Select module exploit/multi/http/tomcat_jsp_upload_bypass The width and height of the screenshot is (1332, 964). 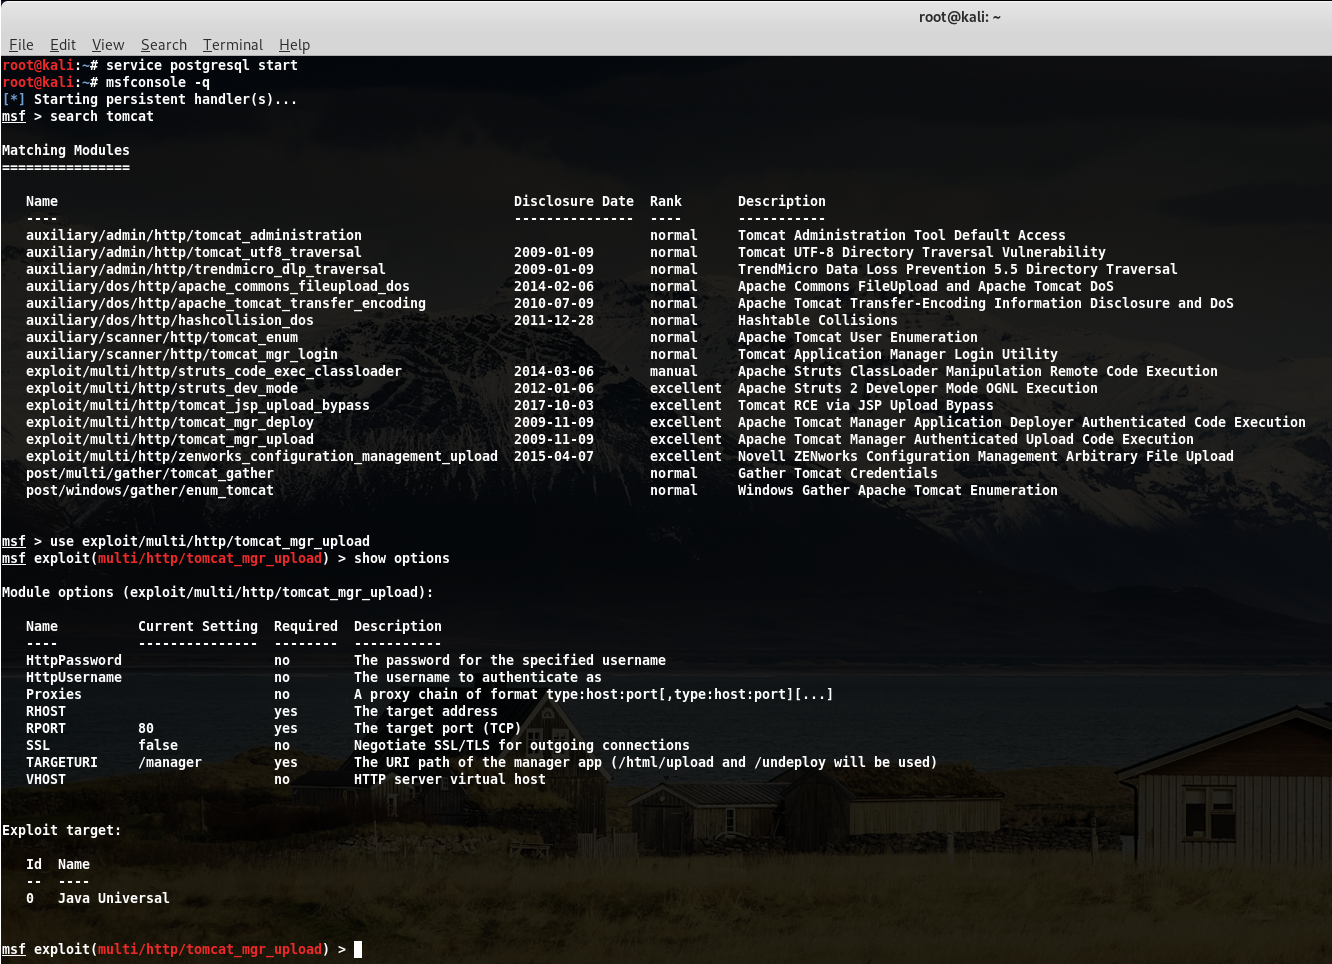(198, 405)
